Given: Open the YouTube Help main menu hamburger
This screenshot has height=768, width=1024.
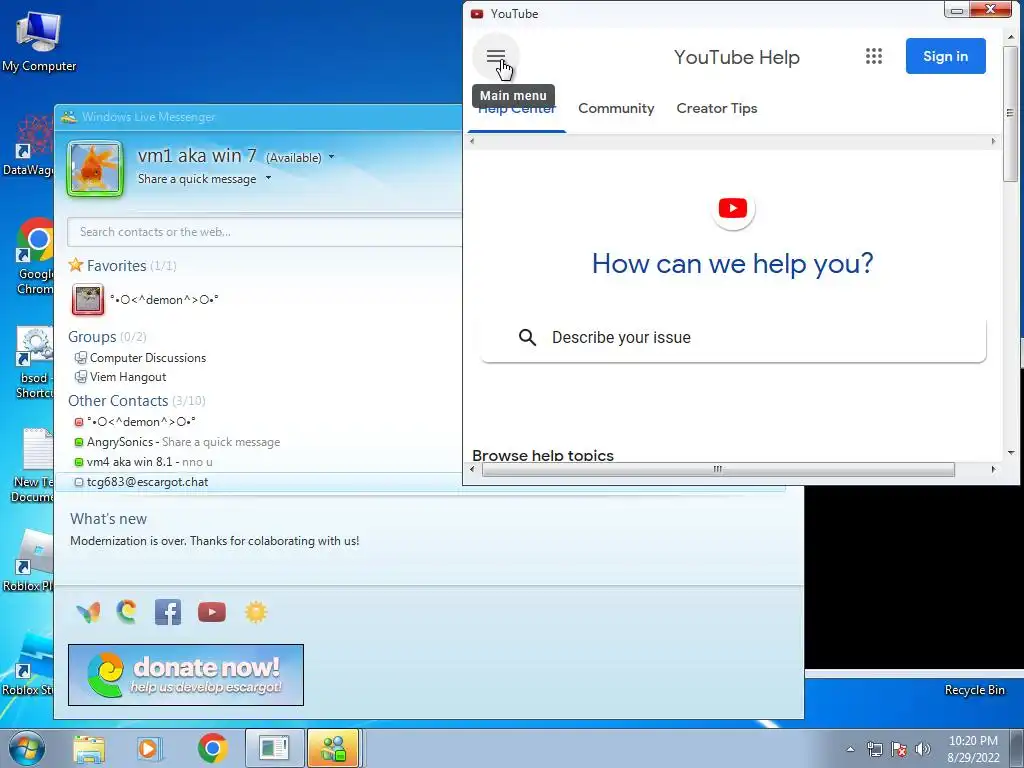Looking at the screenshot, I should point(496,57).
